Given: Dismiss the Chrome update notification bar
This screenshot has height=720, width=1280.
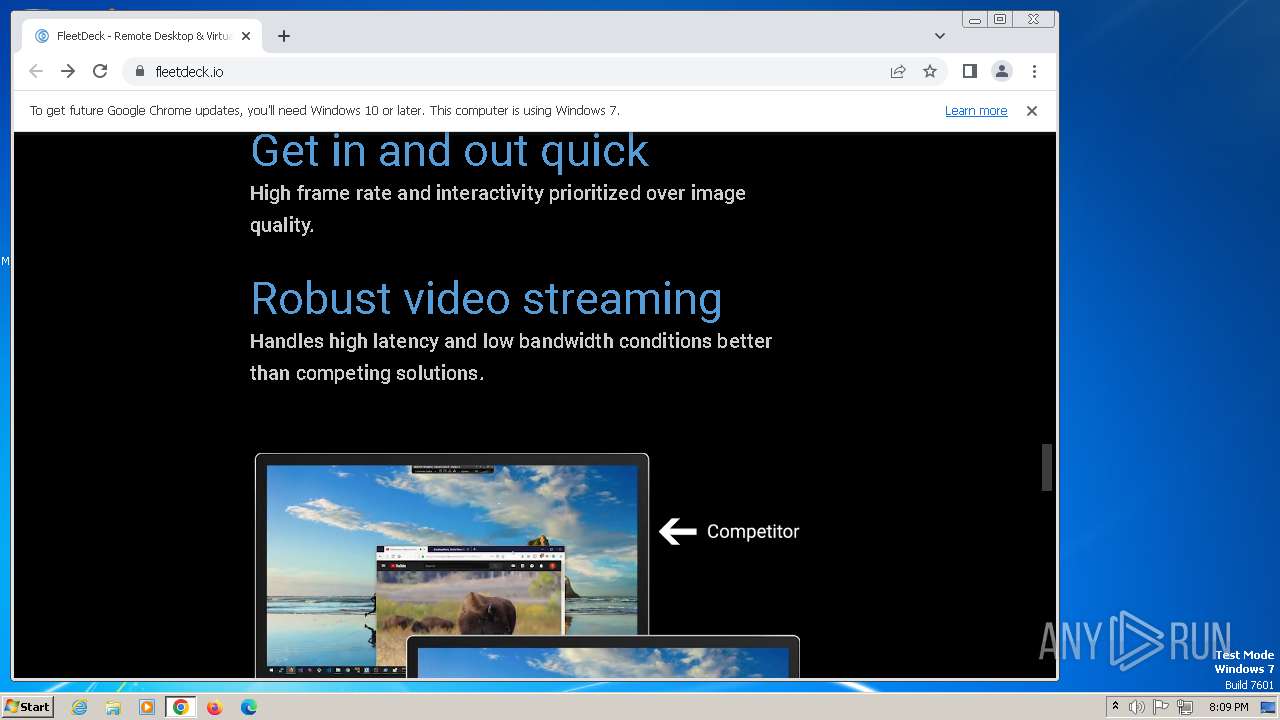Looking at the screenshot, I should coord(1032,111).
